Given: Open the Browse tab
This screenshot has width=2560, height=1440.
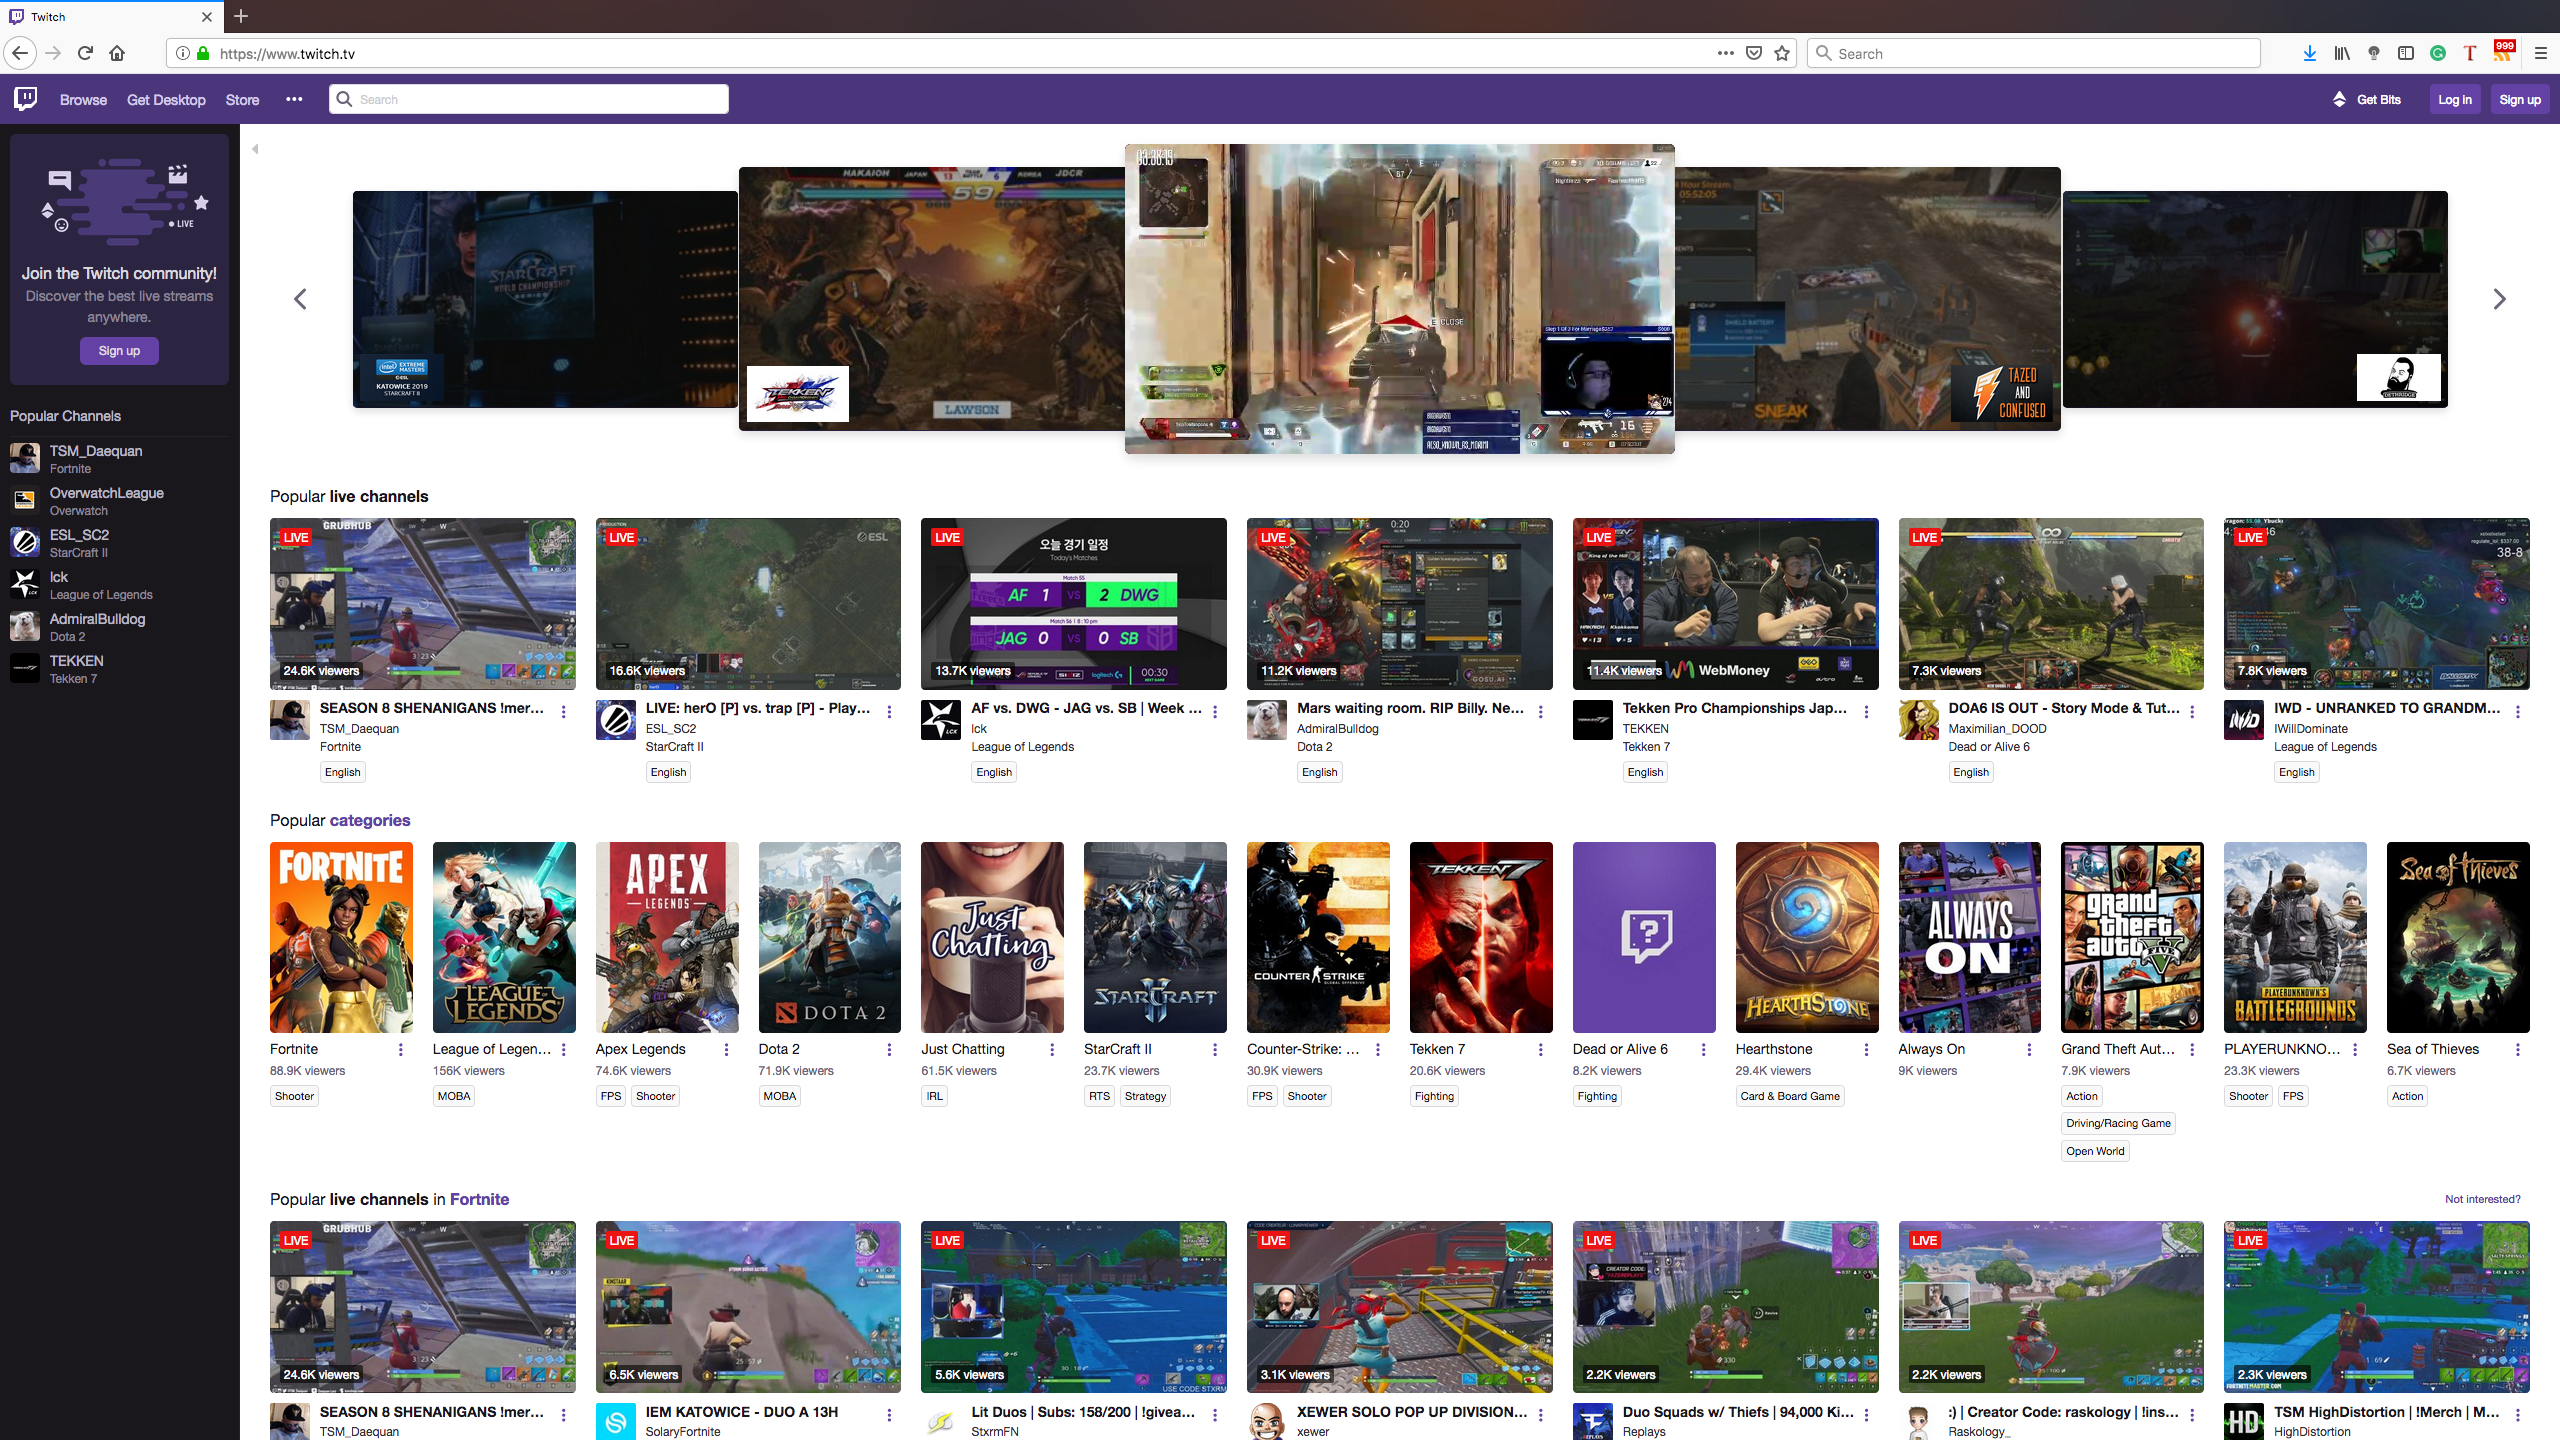Looking at the screenshot, I should coord(83,99).
